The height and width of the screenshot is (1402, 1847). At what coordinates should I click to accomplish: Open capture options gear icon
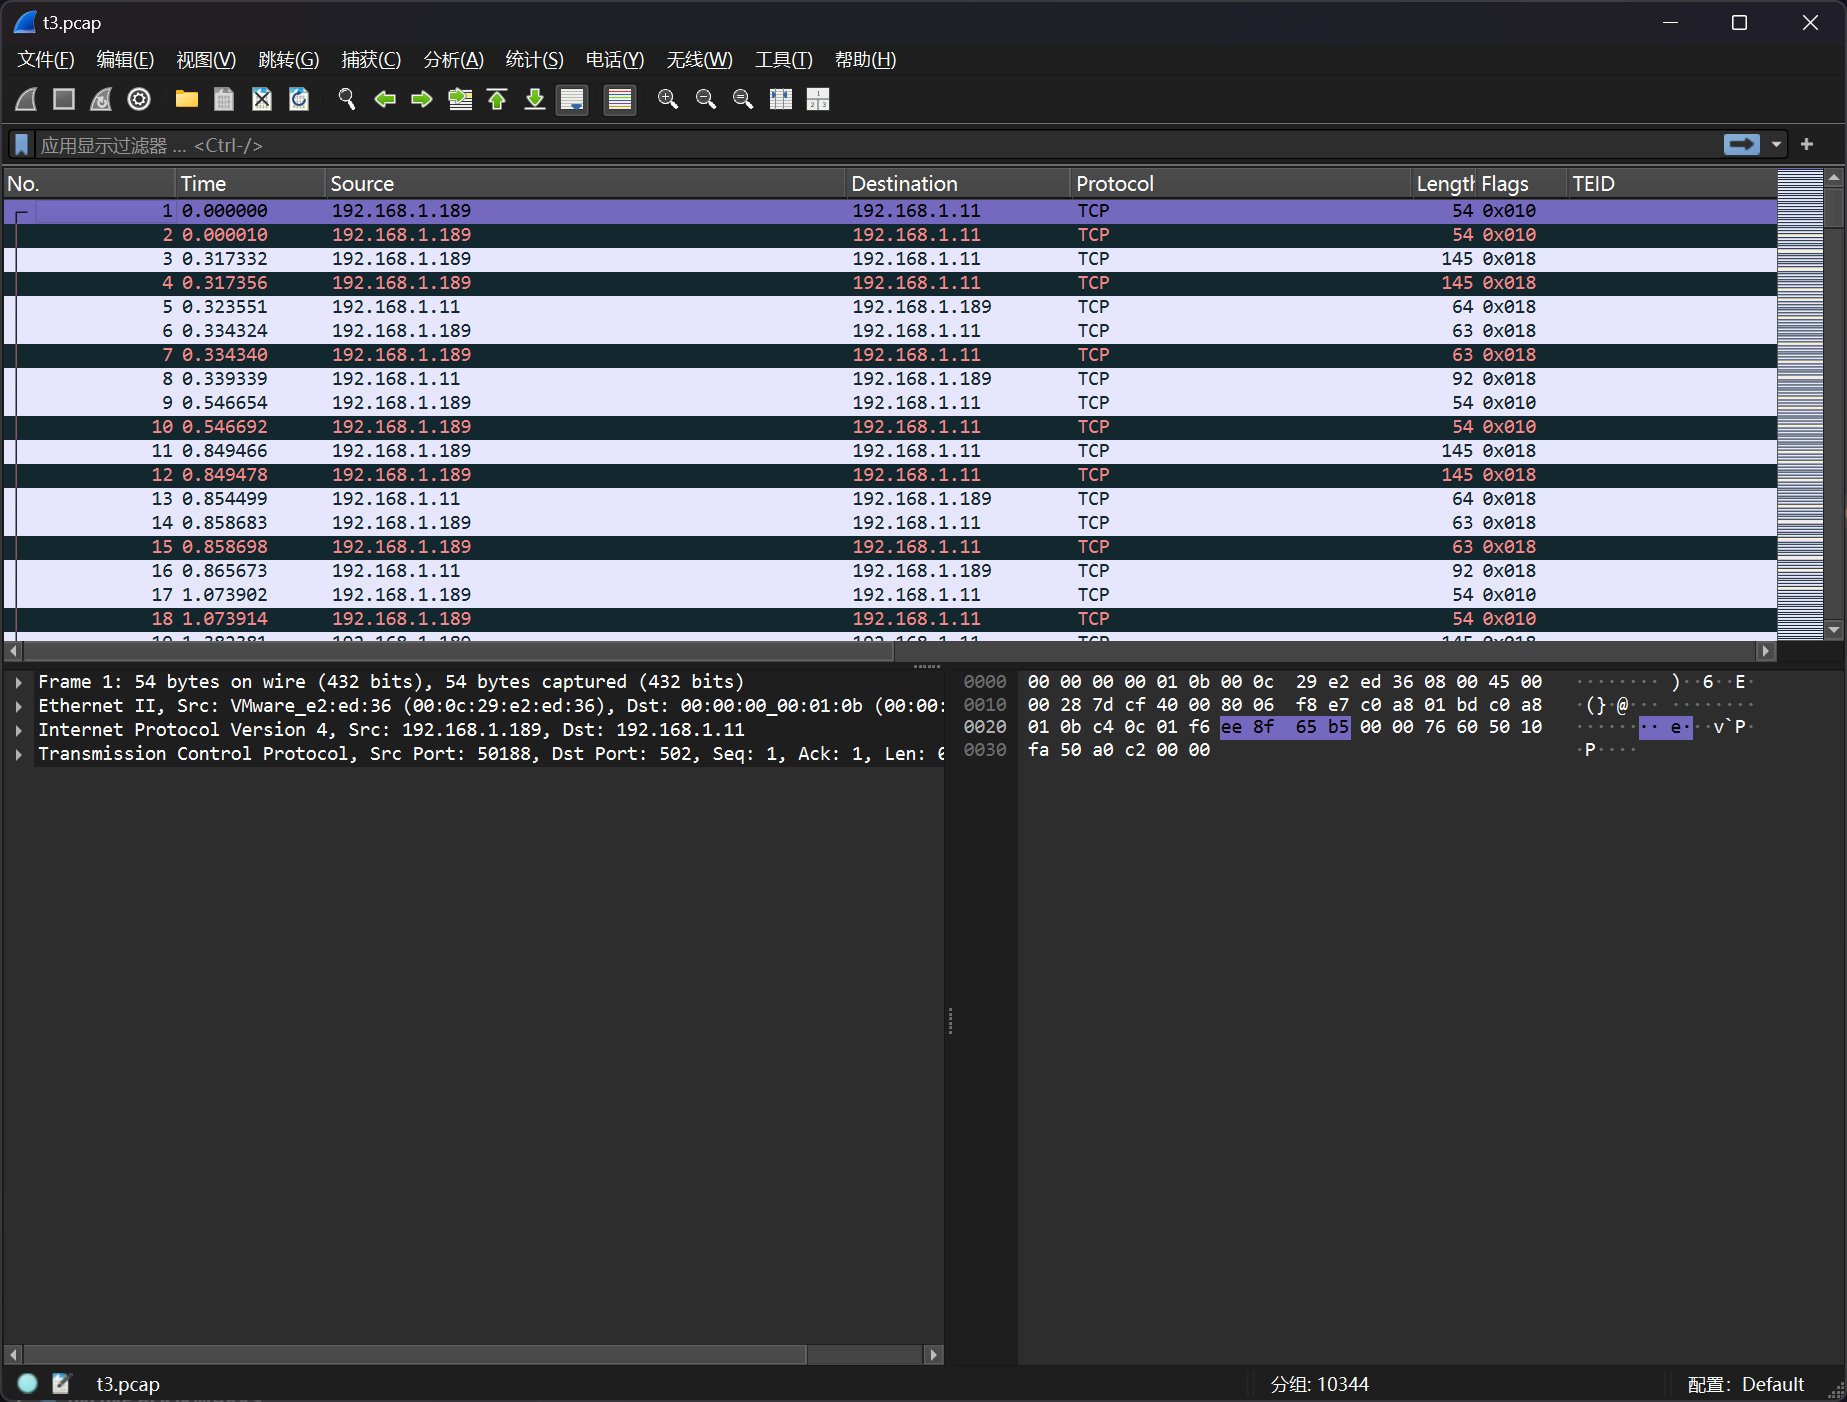139,99
